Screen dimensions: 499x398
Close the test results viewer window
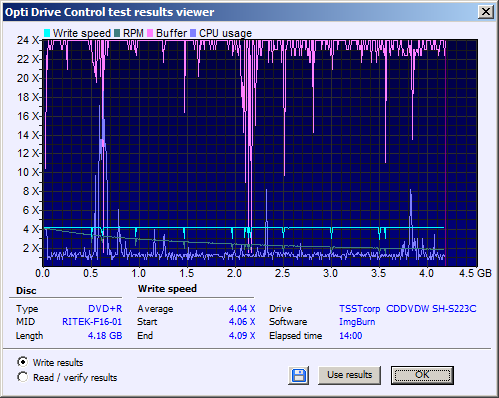486,12
